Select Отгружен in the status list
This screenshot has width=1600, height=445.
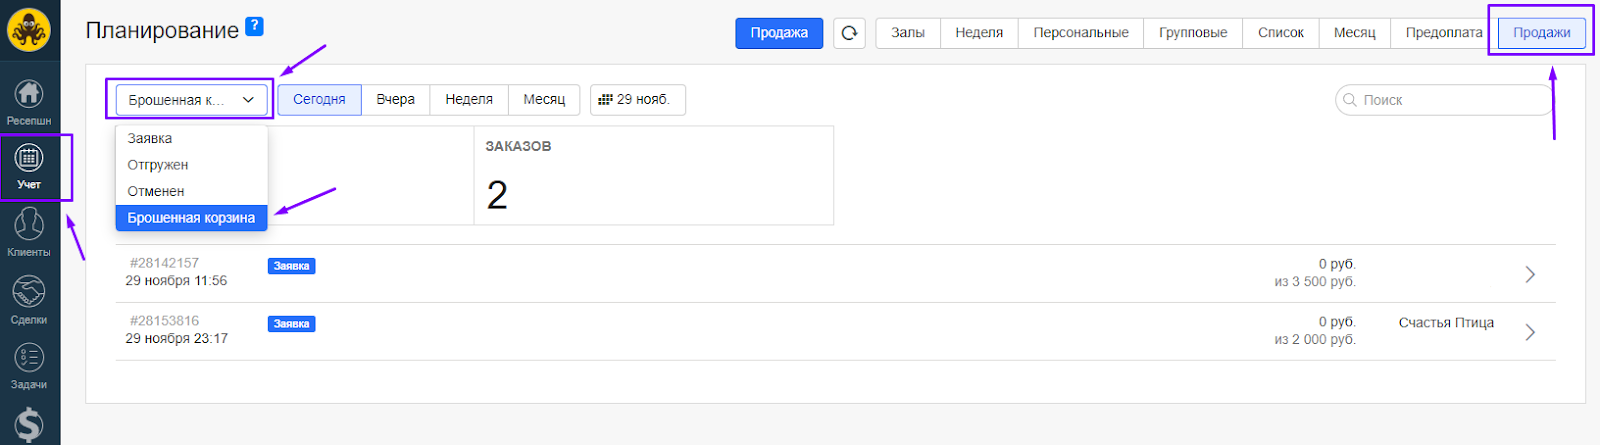[158, 165]
